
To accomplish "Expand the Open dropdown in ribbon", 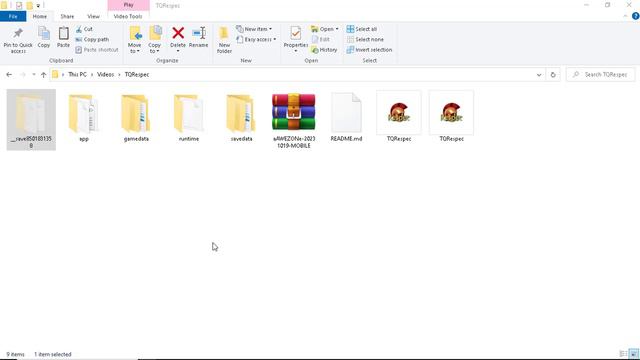I will (x=324, y=29).
